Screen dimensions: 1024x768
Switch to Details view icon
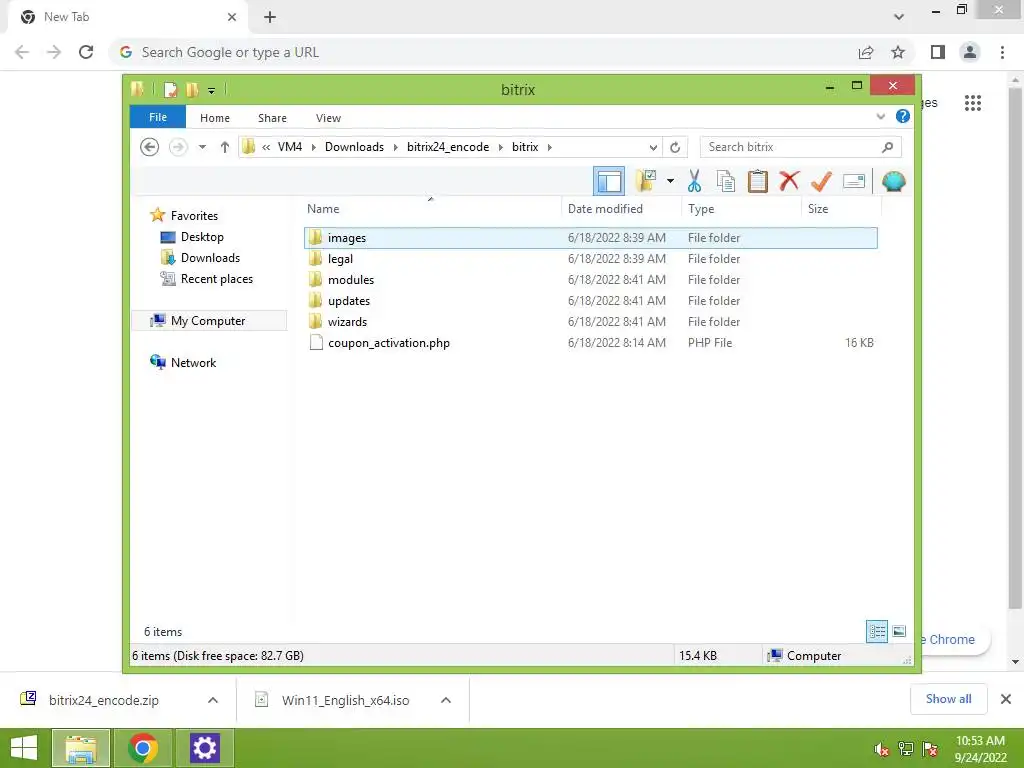[877, 632]
